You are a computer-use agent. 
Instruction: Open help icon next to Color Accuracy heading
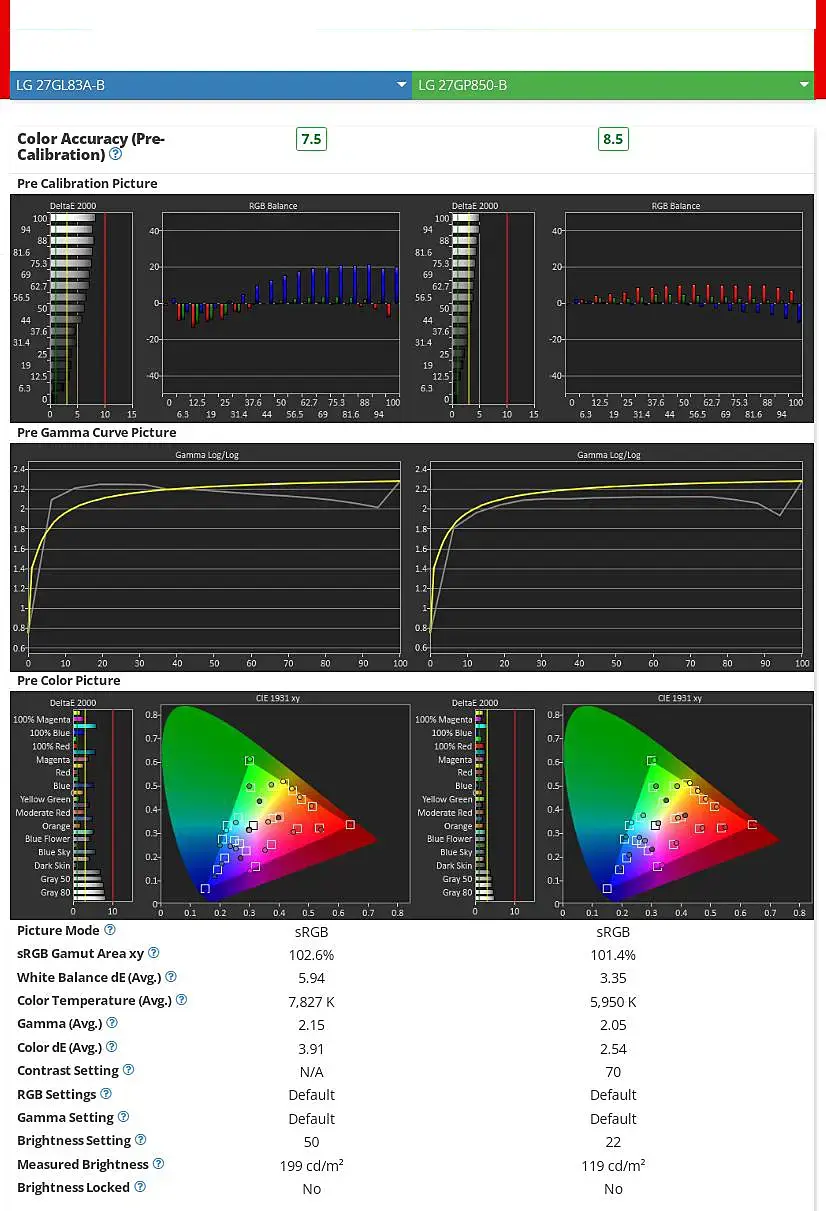(116, 154)
